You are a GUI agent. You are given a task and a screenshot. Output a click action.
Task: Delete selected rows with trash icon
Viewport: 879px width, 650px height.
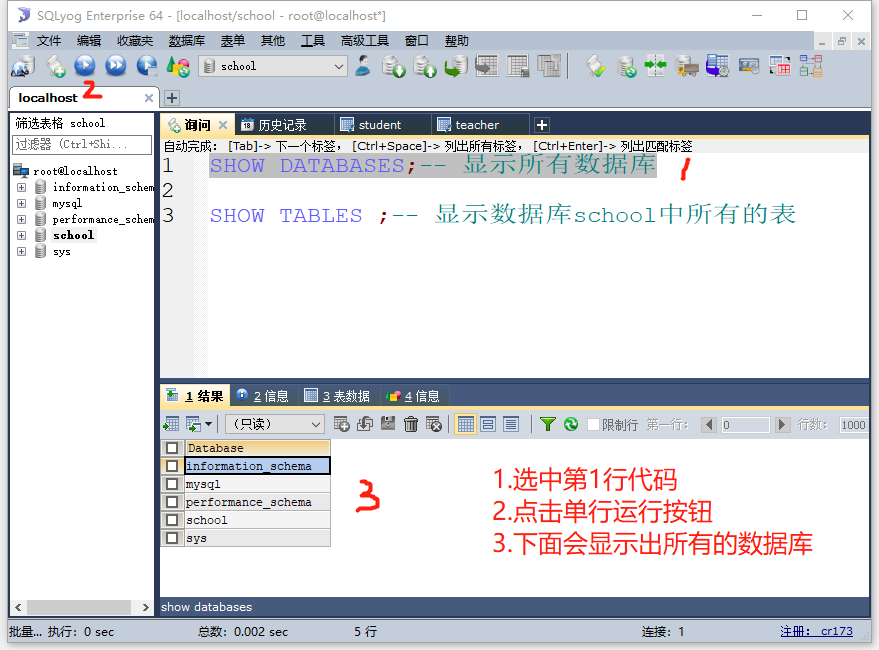point(411,425)
